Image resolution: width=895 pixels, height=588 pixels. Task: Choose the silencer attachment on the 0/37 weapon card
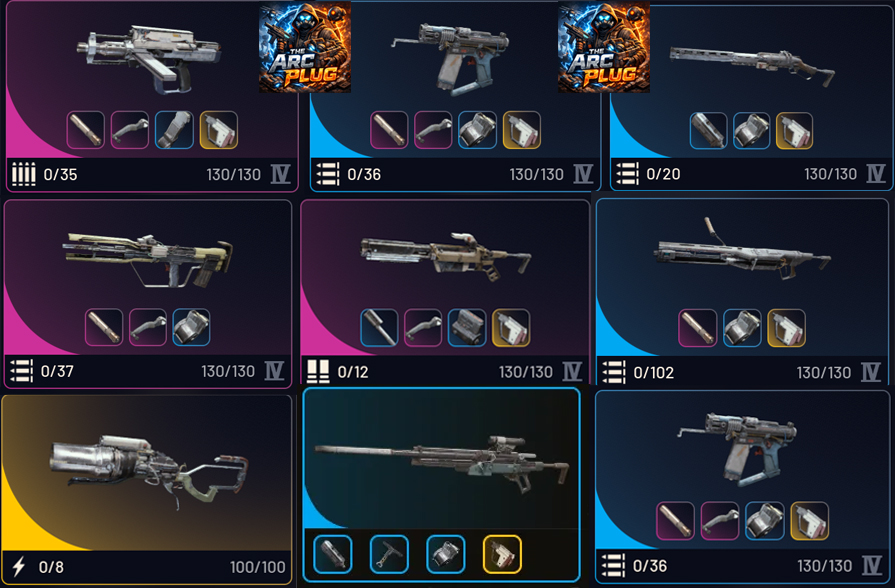(x=104, y=327)
